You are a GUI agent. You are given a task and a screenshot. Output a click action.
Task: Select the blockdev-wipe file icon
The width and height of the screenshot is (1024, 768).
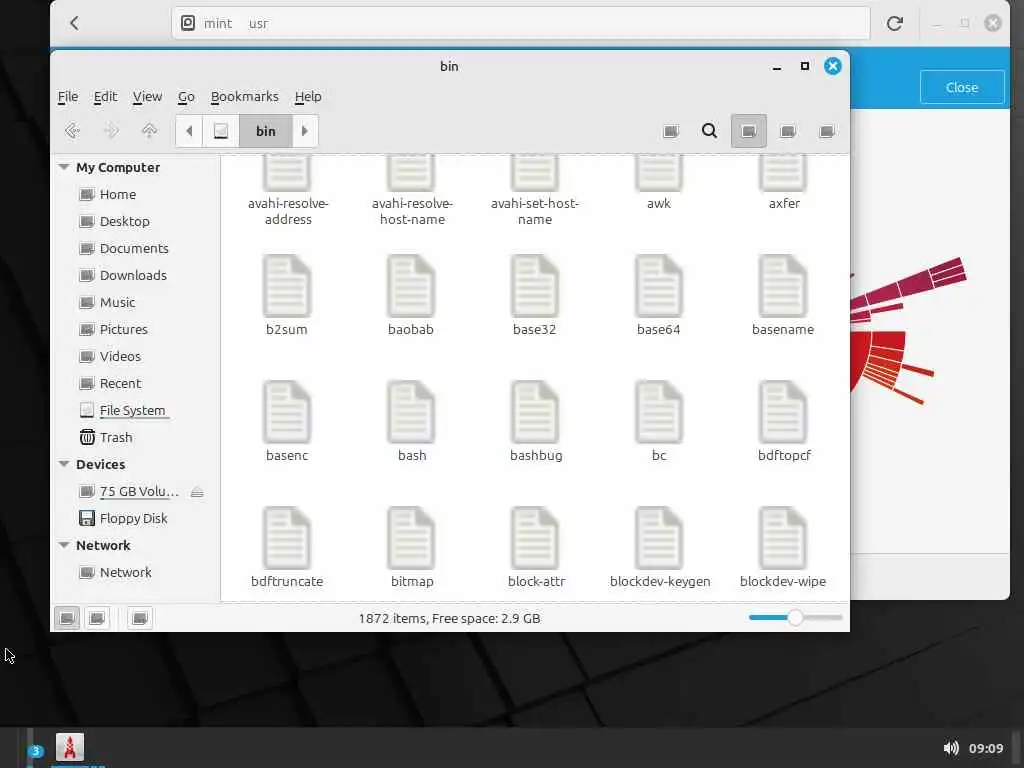pos(783,538)
